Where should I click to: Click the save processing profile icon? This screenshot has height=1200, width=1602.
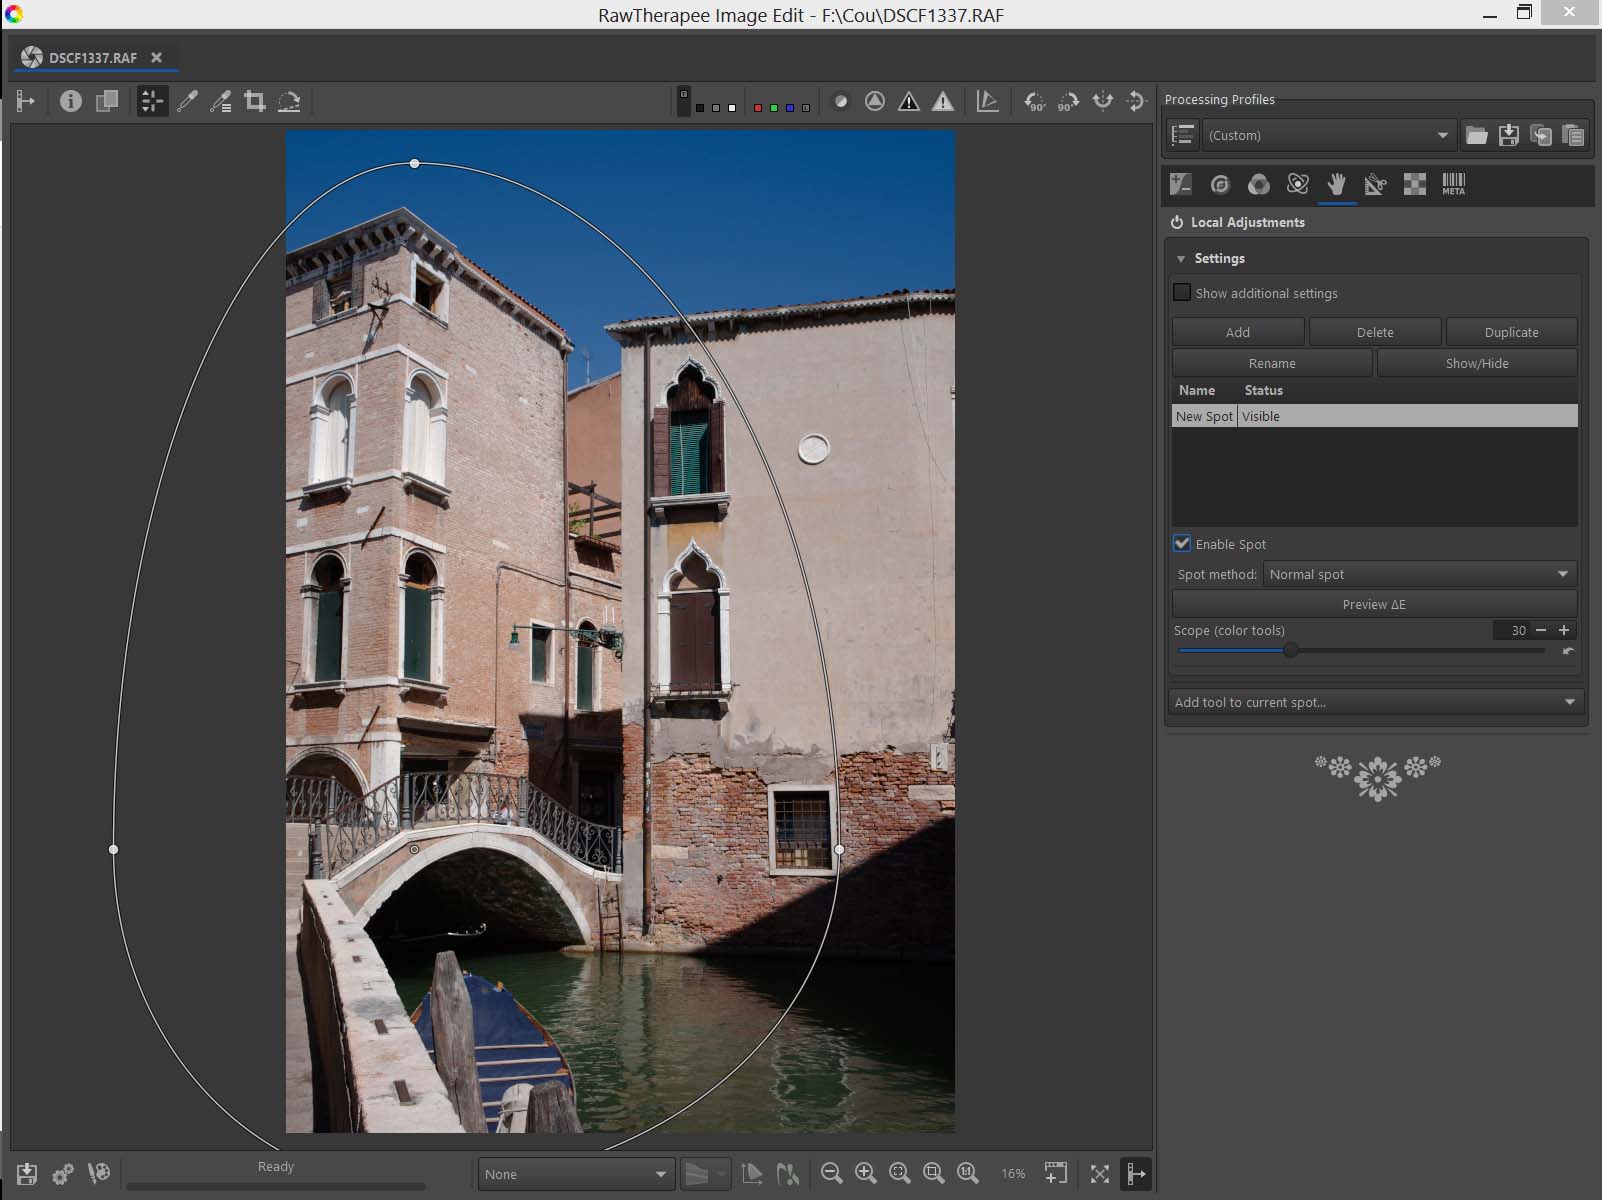click(x=1509, y=135)
